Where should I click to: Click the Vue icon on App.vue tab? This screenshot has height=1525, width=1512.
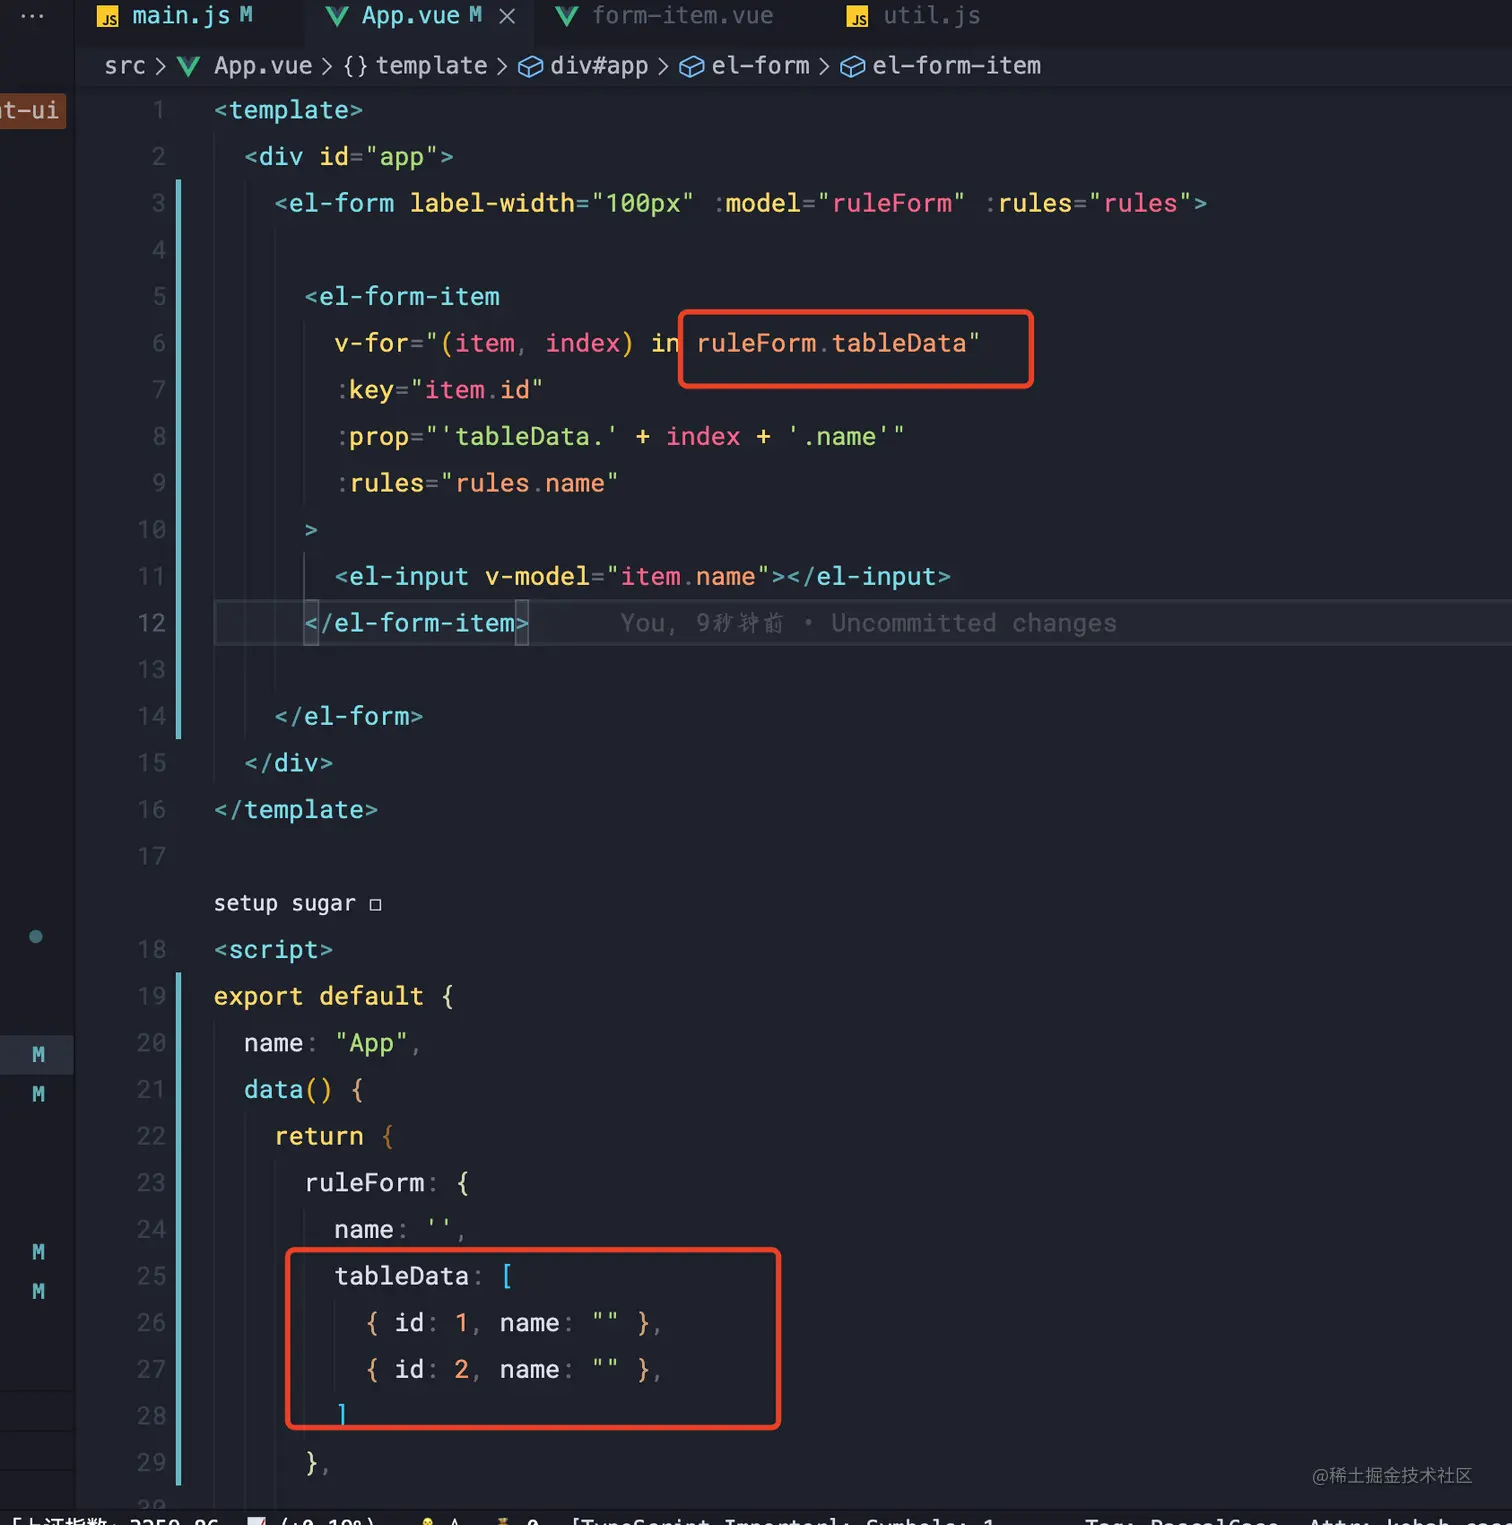(x=338, y=16)
